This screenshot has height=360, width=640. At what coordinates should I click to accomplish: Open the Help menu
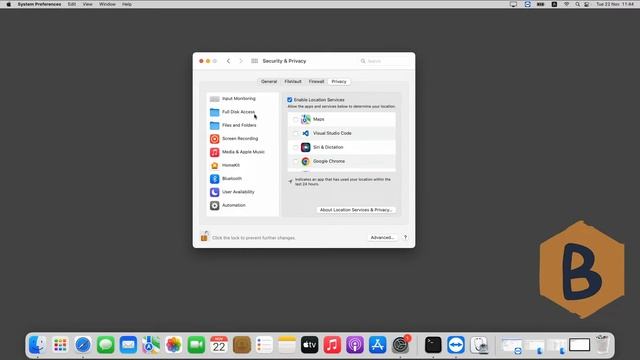coord(127,4)
